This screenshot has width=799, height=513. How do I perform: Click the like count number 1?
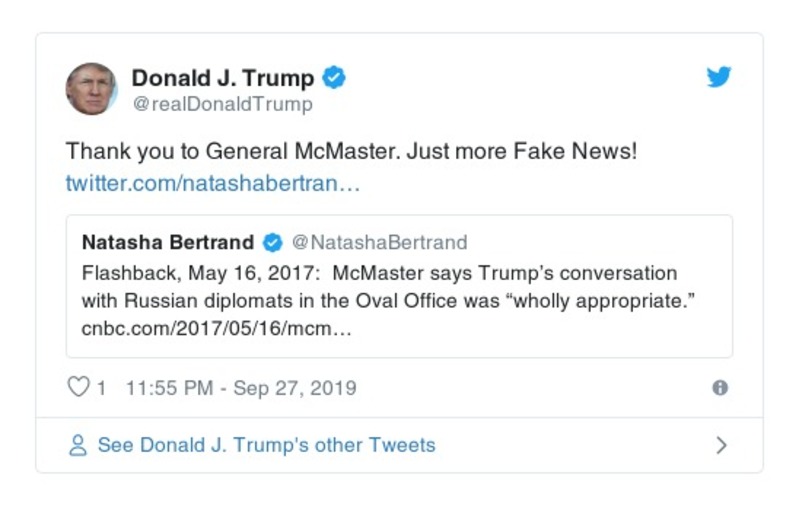click(x=101, y=387)
